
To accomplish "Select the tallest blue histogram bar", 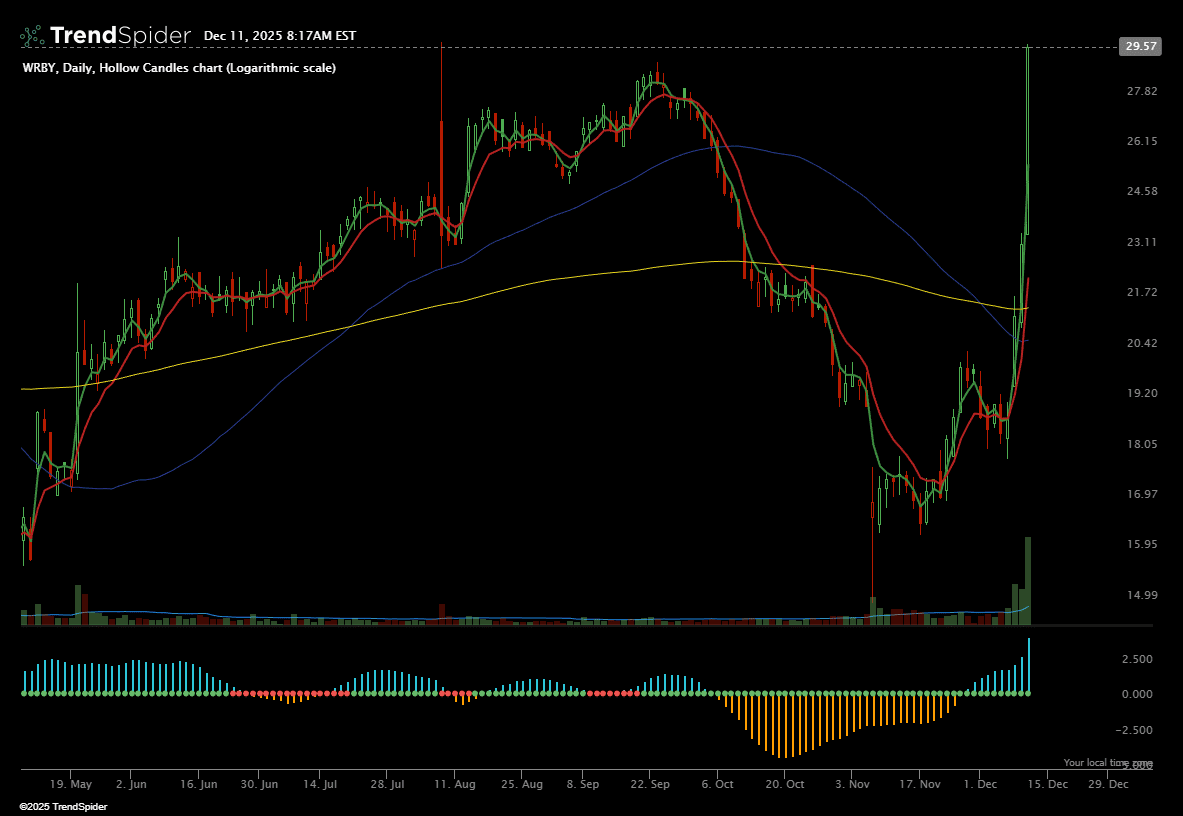I will coord(1028,664).
